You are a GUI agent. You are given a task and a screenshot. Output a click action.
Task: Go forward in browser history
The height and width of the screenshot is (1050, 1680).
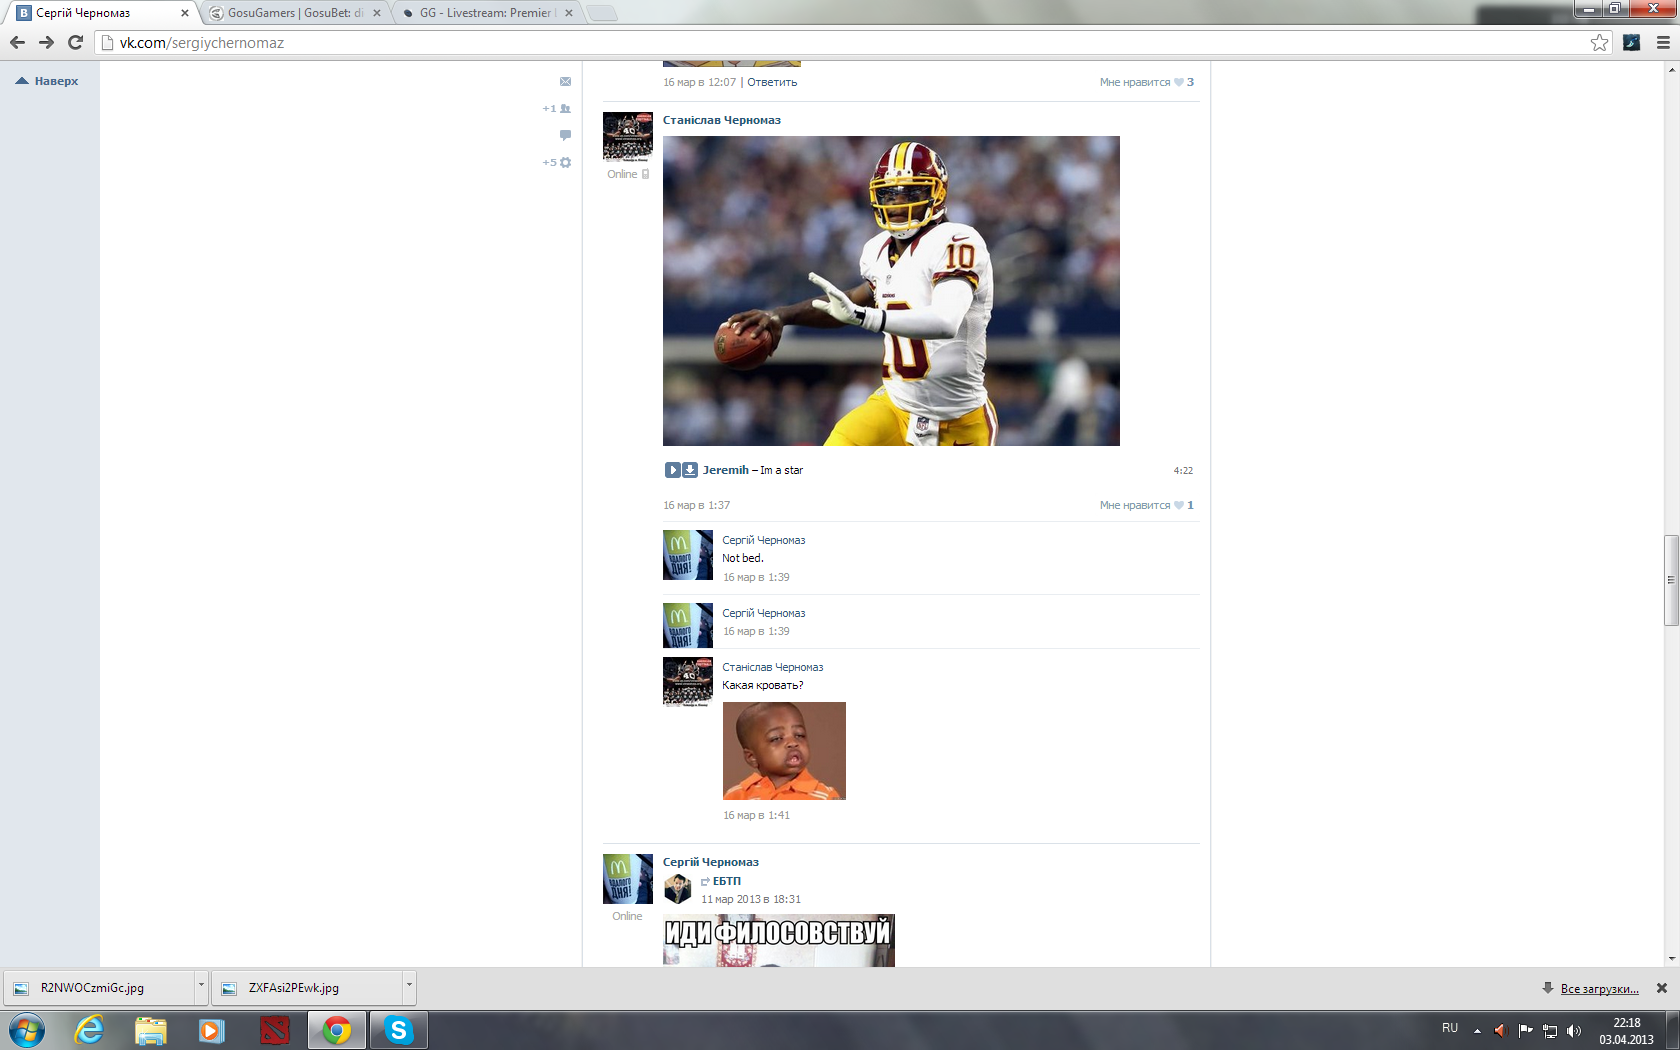pyautogui.click(x=46, y=42)
